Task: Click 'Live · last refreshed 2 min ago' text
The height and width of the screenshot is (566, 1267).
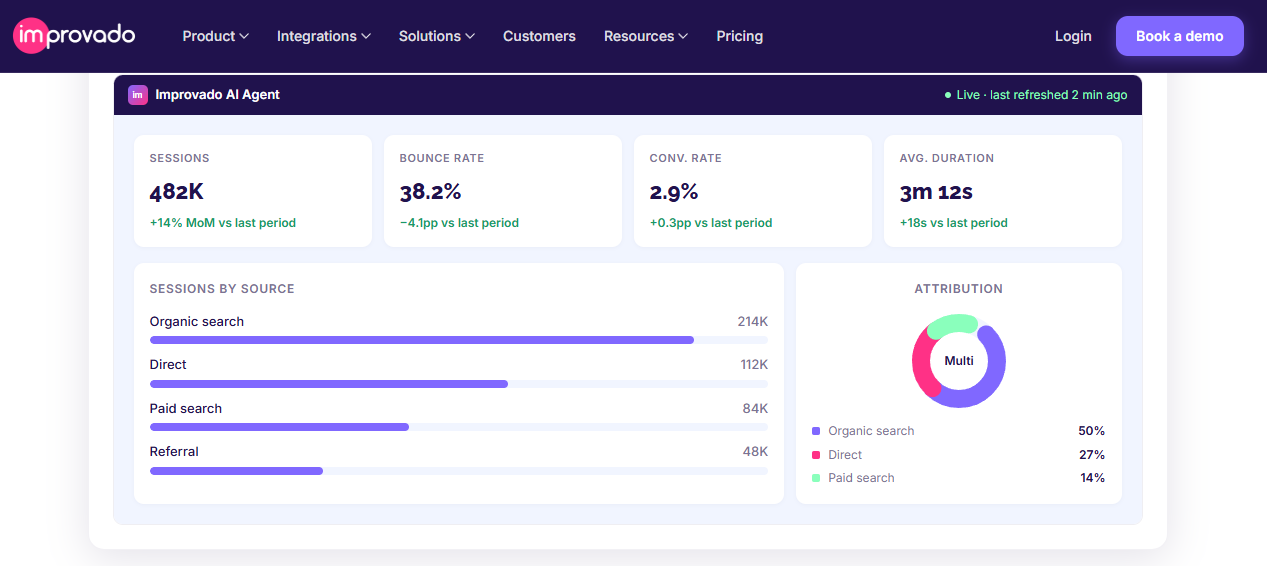Action: pos(1042,95)
